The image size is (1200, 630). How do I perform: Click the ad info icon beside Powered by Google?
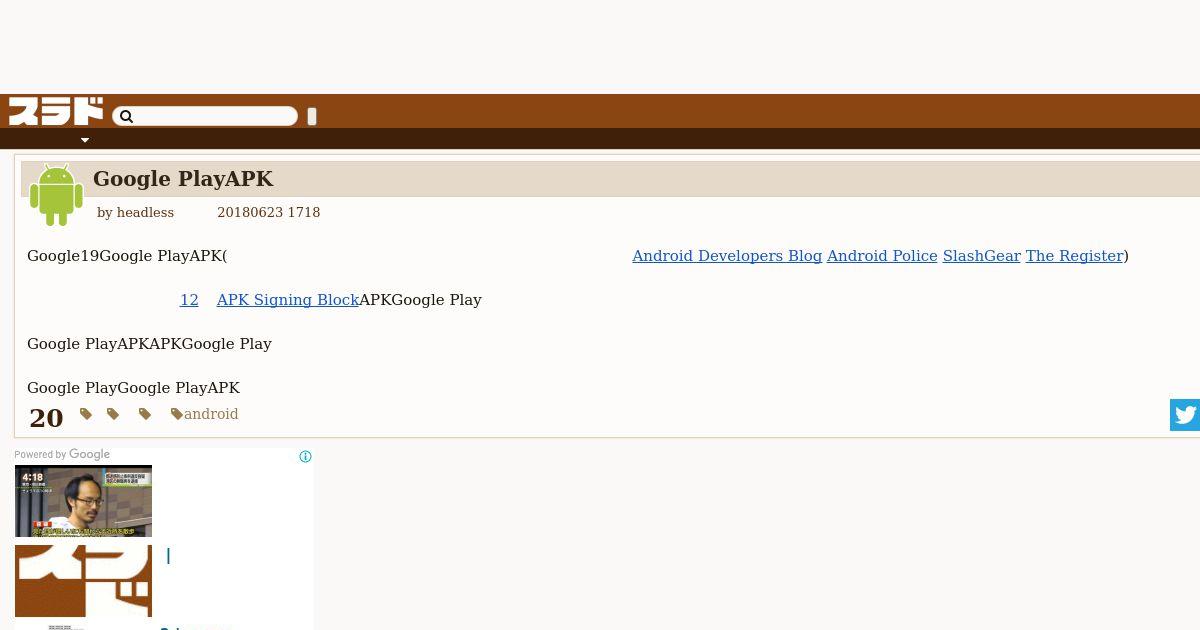pos(305,456)
